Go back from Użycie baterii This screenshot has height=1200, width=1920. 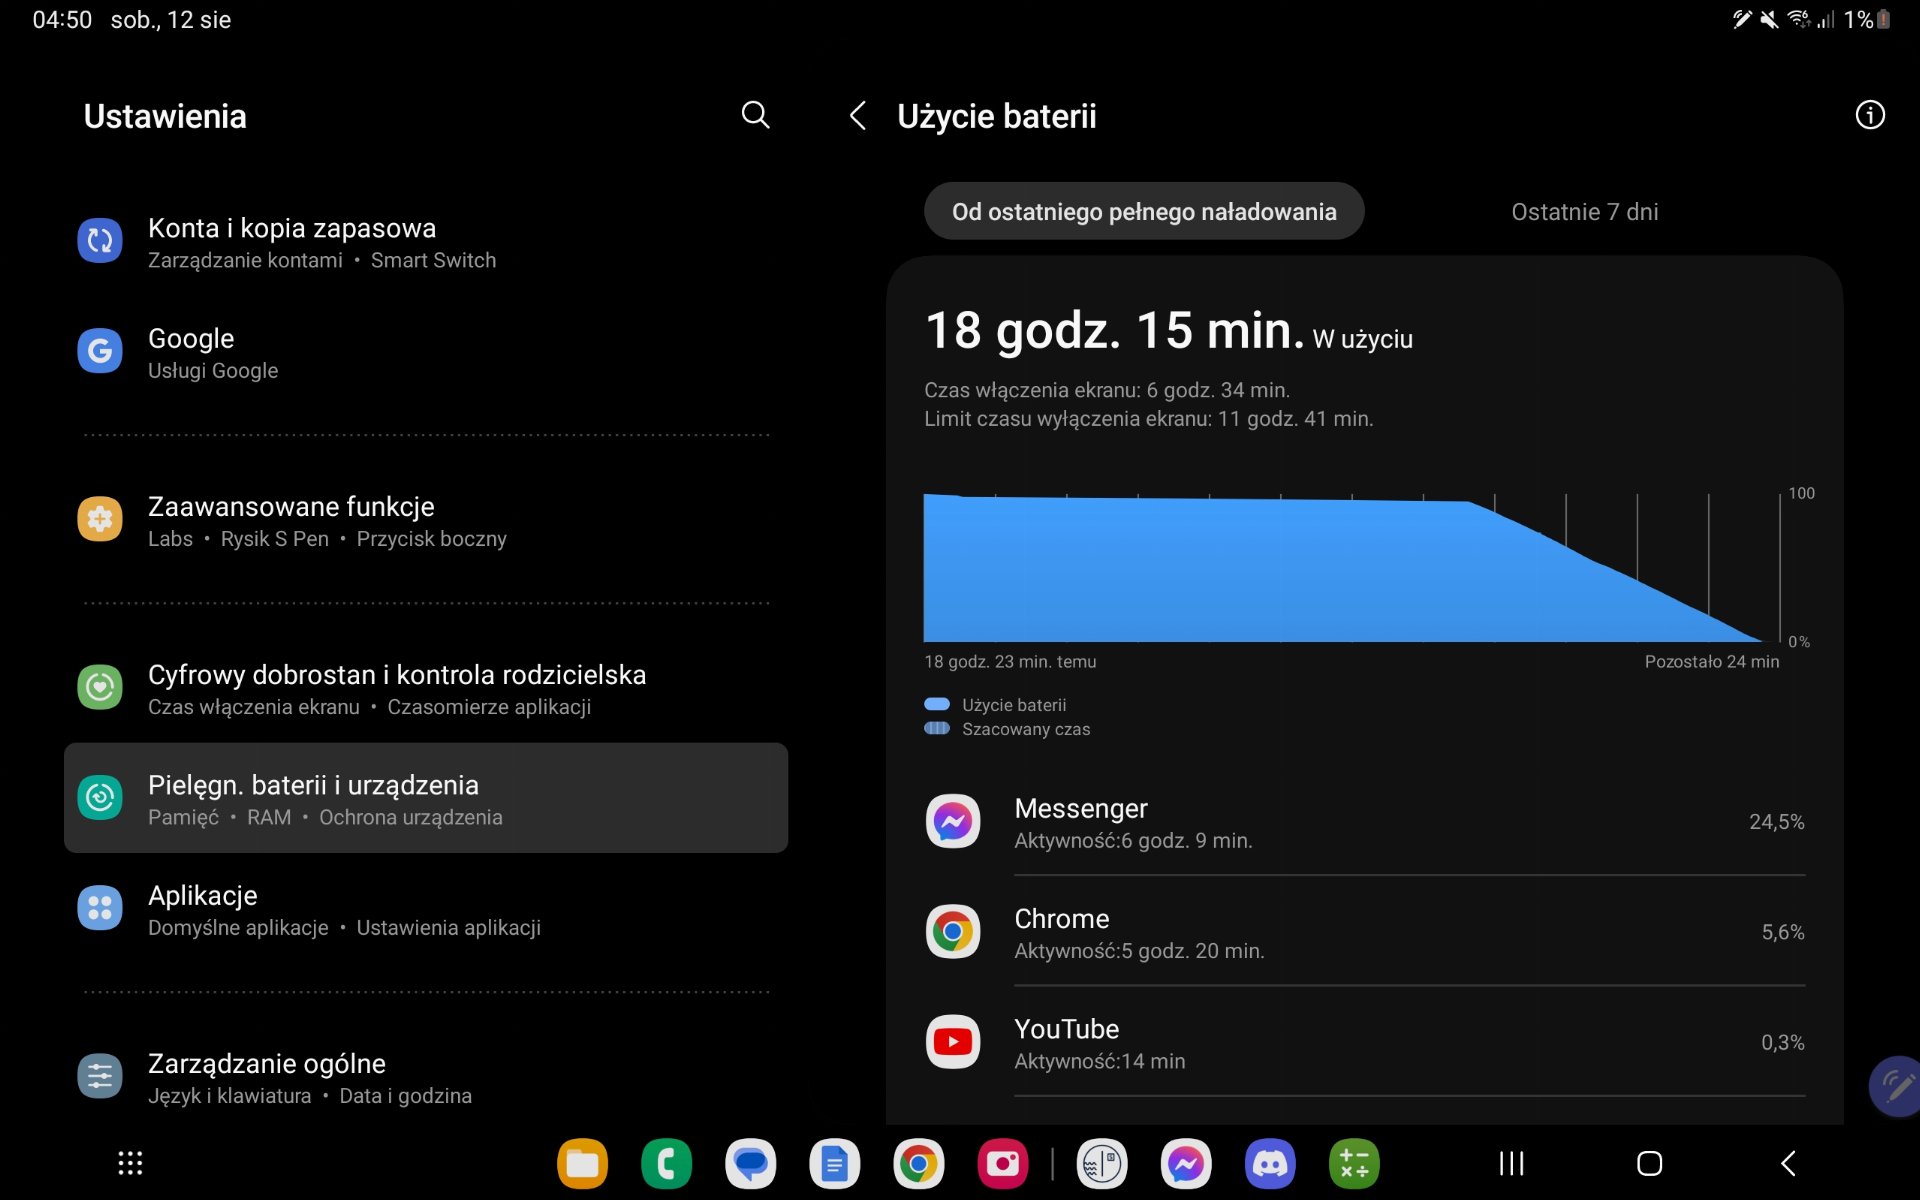pos(857,116)
